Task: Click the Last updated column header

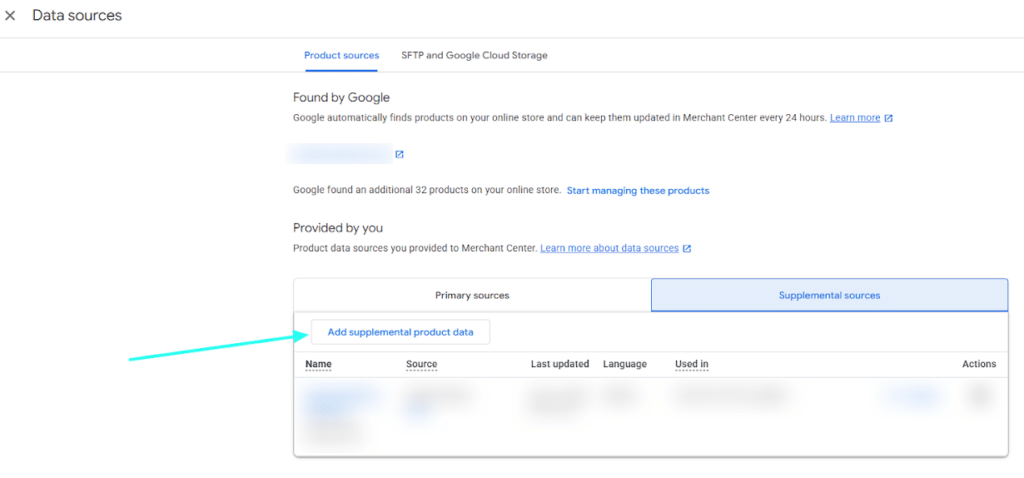Action: pos(559,364)
